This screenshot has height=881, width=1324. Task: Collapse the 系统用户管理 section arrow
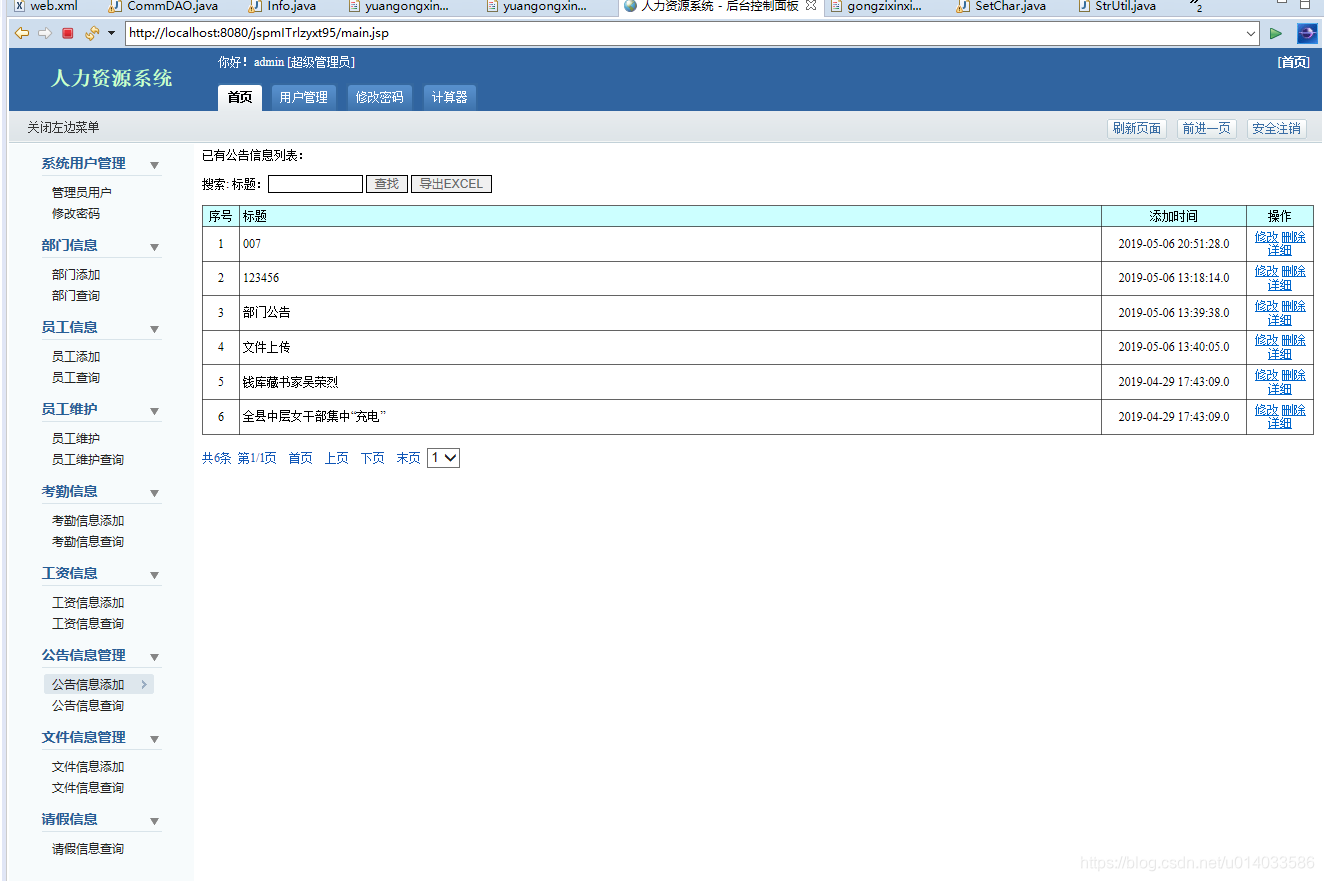pos(154,165)
